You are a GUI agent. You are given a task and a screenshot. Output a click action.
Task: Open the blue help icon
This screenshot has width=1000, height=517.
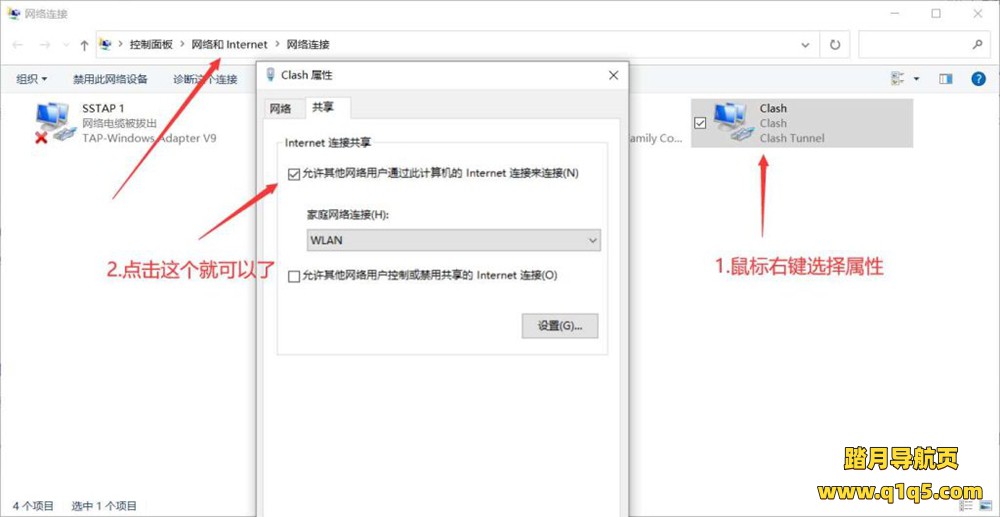(978, 78)
